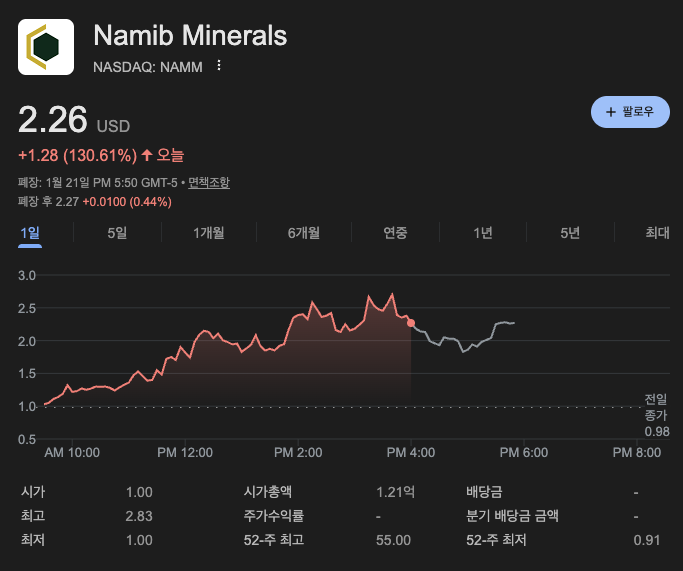The image size is (683, 571).
Task: Click the 52-주 최고 value 55.00
Action: coord(393,540)
